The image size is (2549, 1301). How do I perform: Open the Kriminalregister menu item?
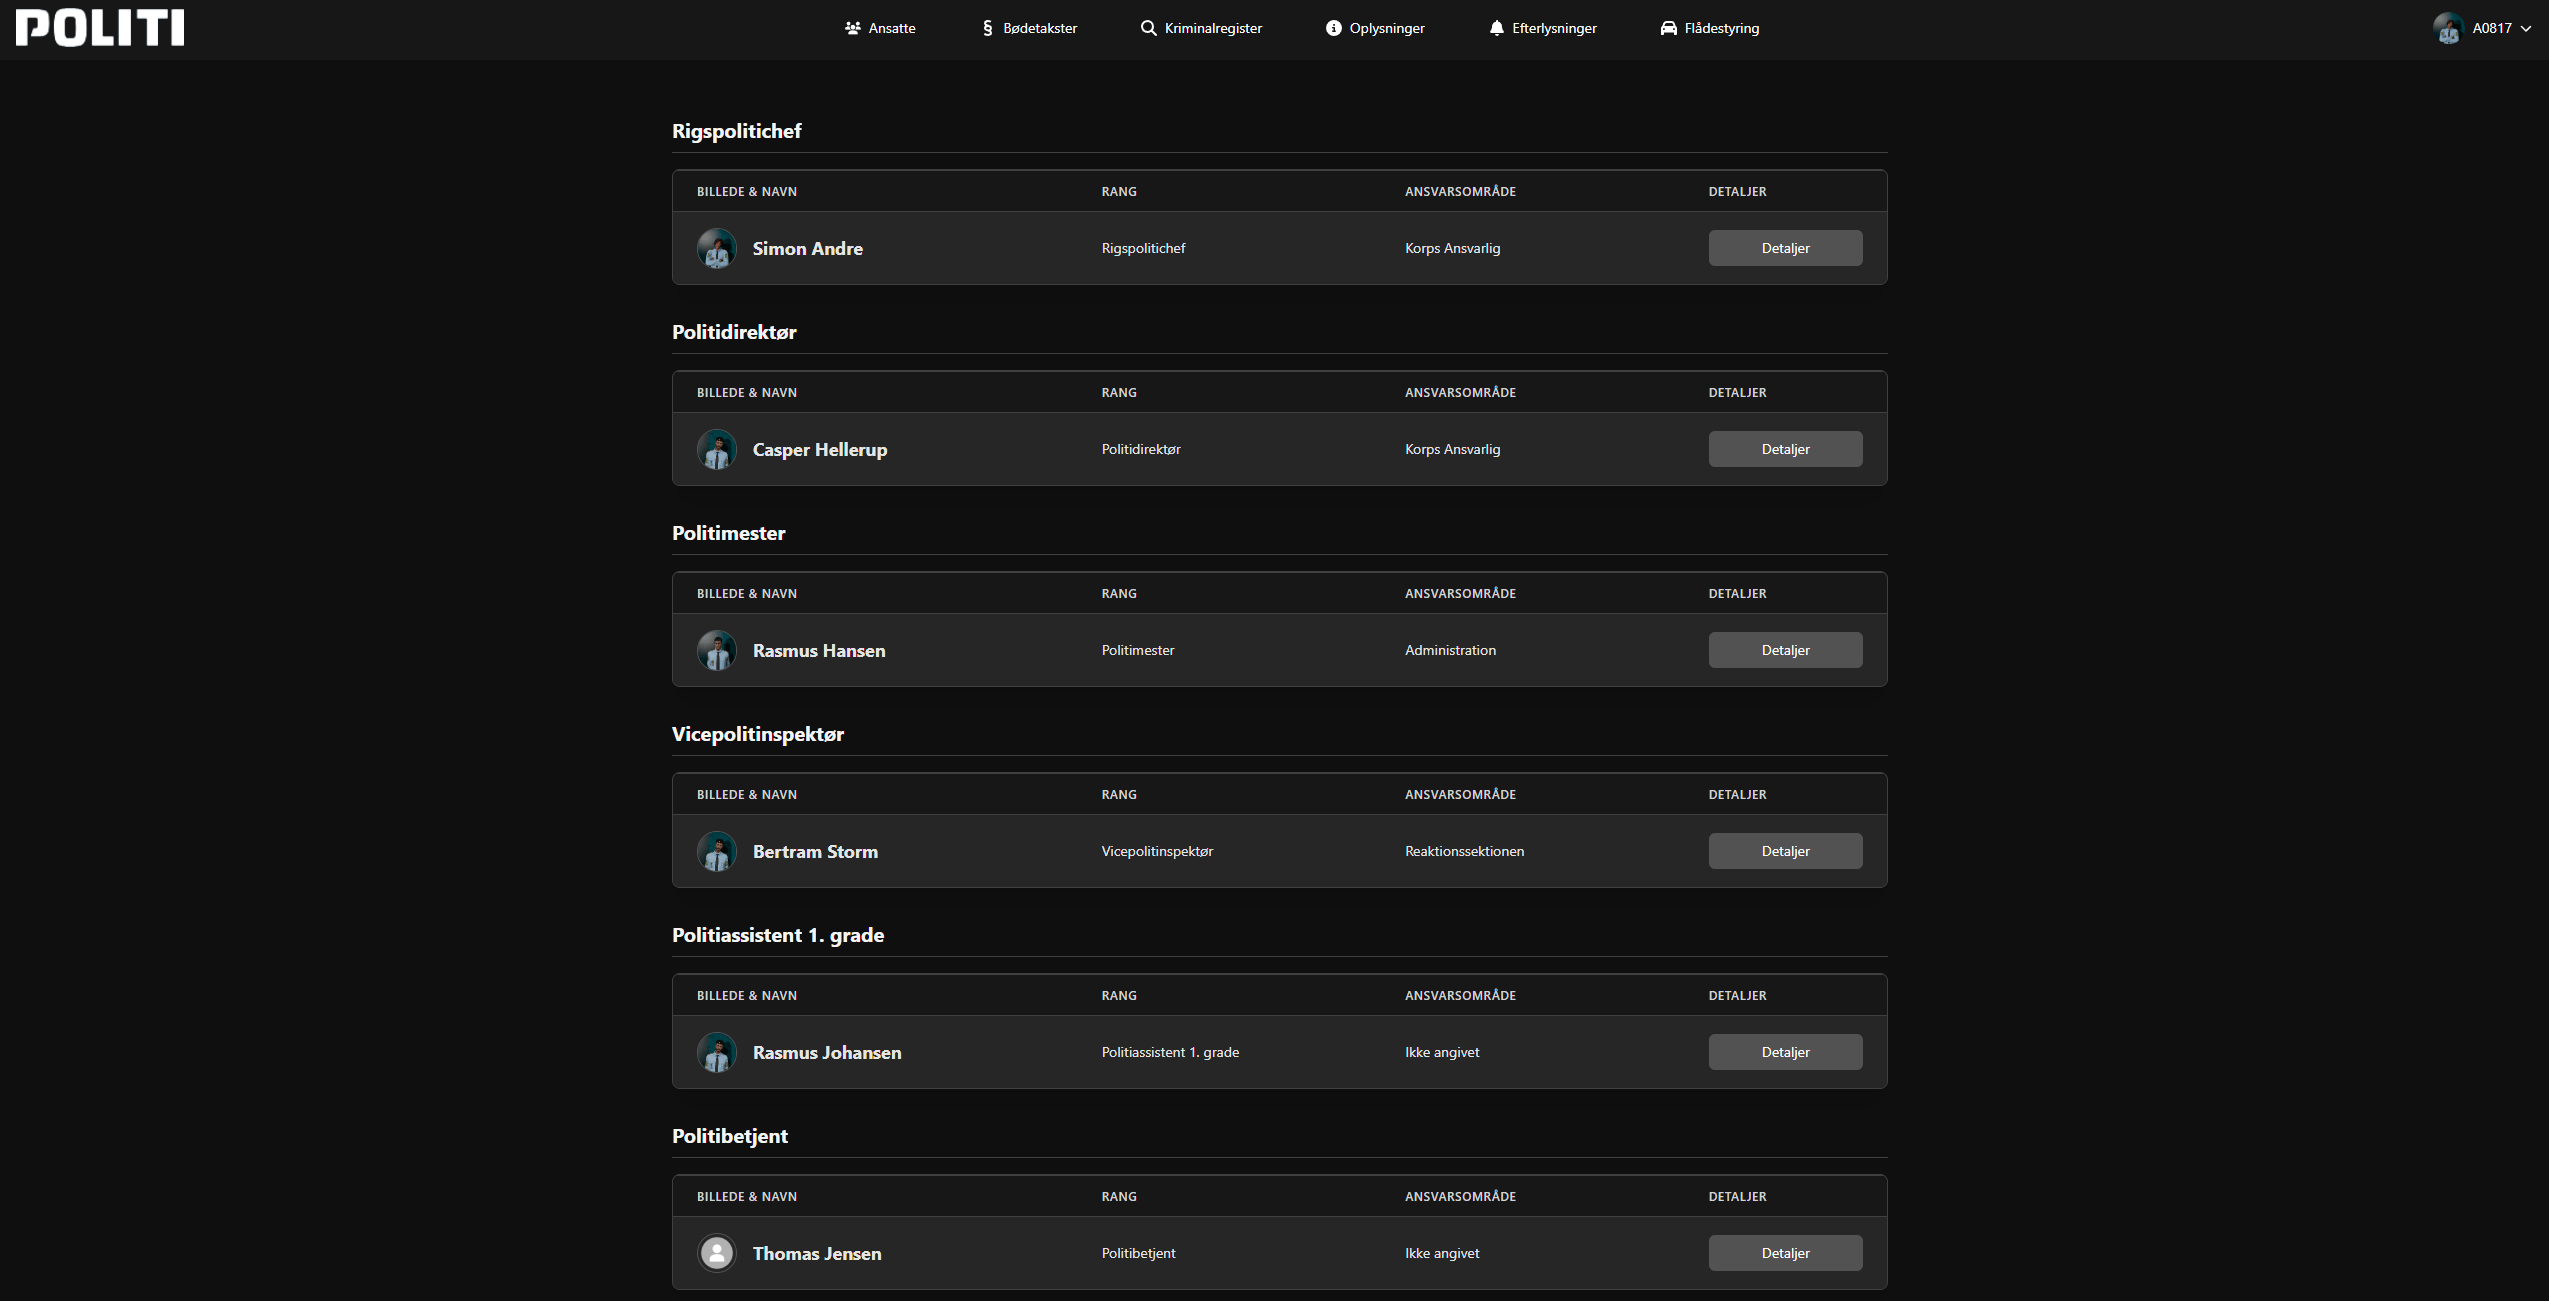pos(1212,28)
